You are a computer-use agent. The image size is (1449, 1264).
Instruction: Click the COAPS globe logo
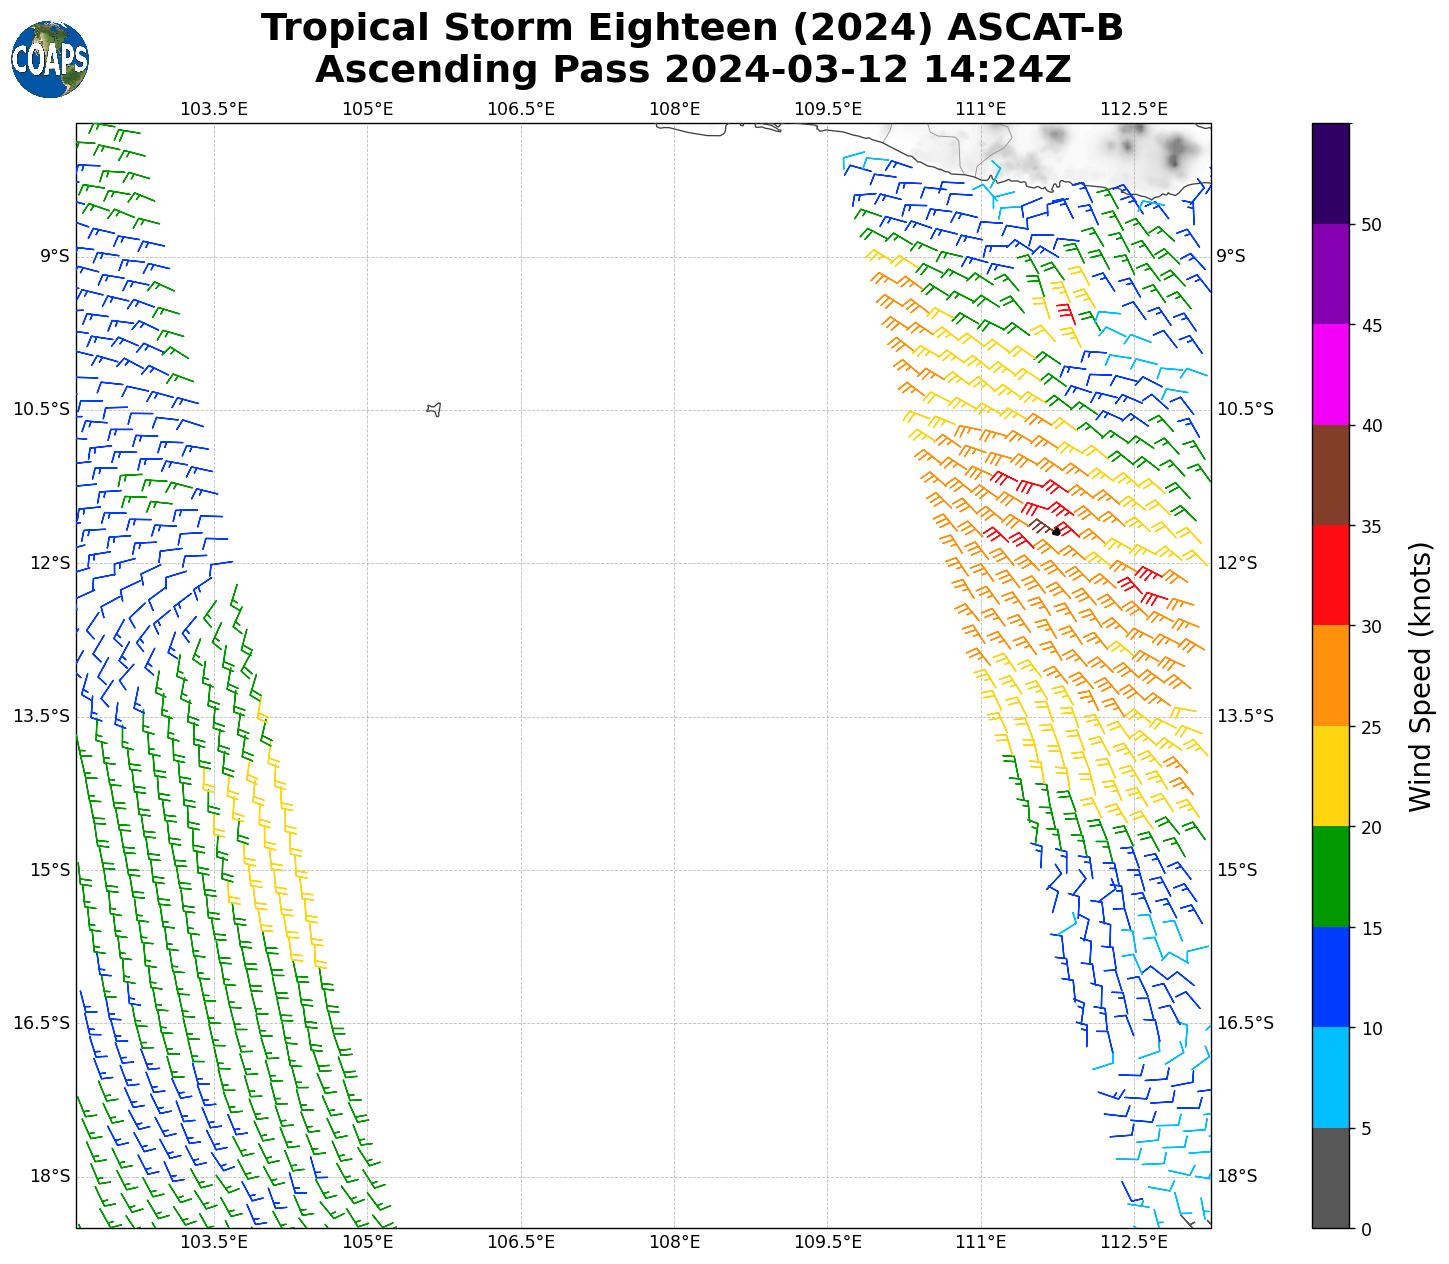click(x=50, y=60)
